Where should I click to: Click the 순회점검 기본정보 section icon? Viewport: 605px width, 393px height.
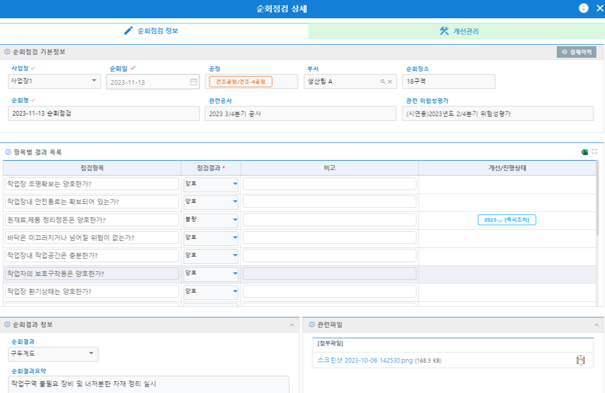(7, 52)
